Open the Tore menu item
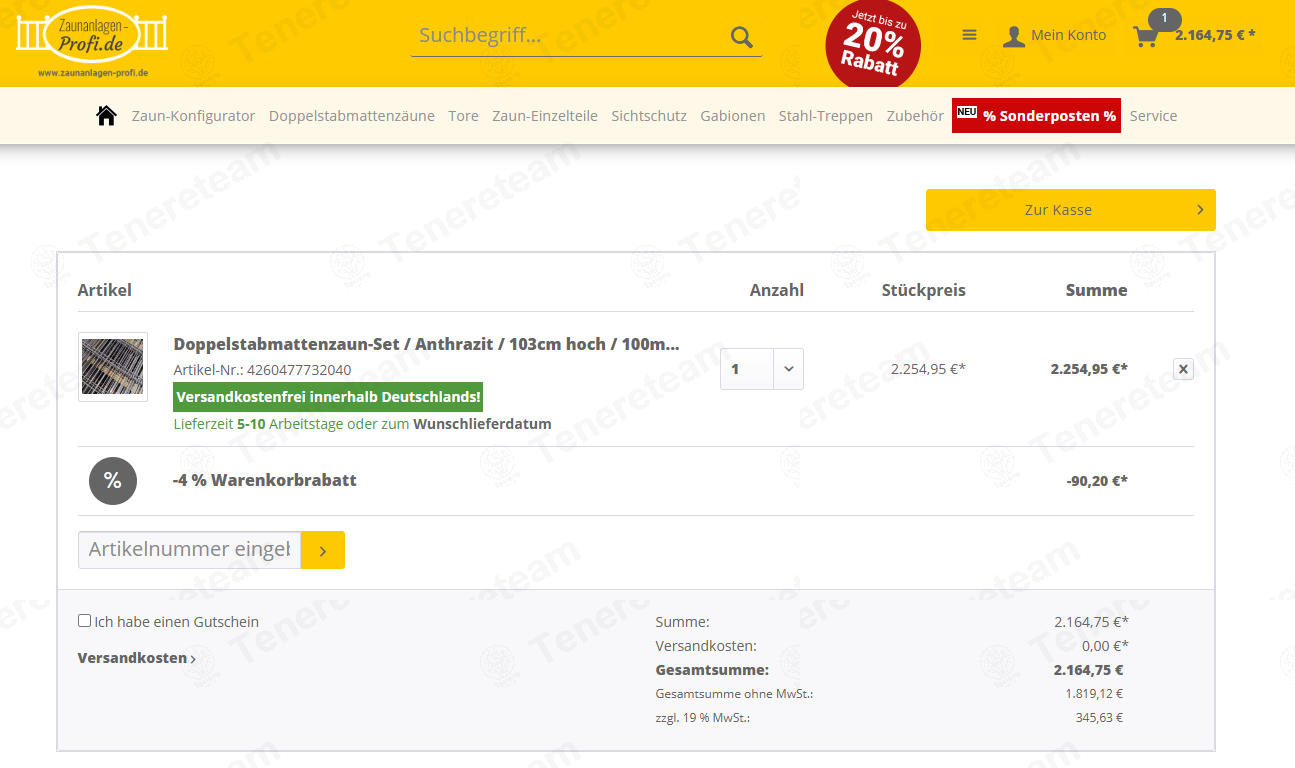Image resolution: width=1295 pixels, height=768 pixels. coord(463,116)
